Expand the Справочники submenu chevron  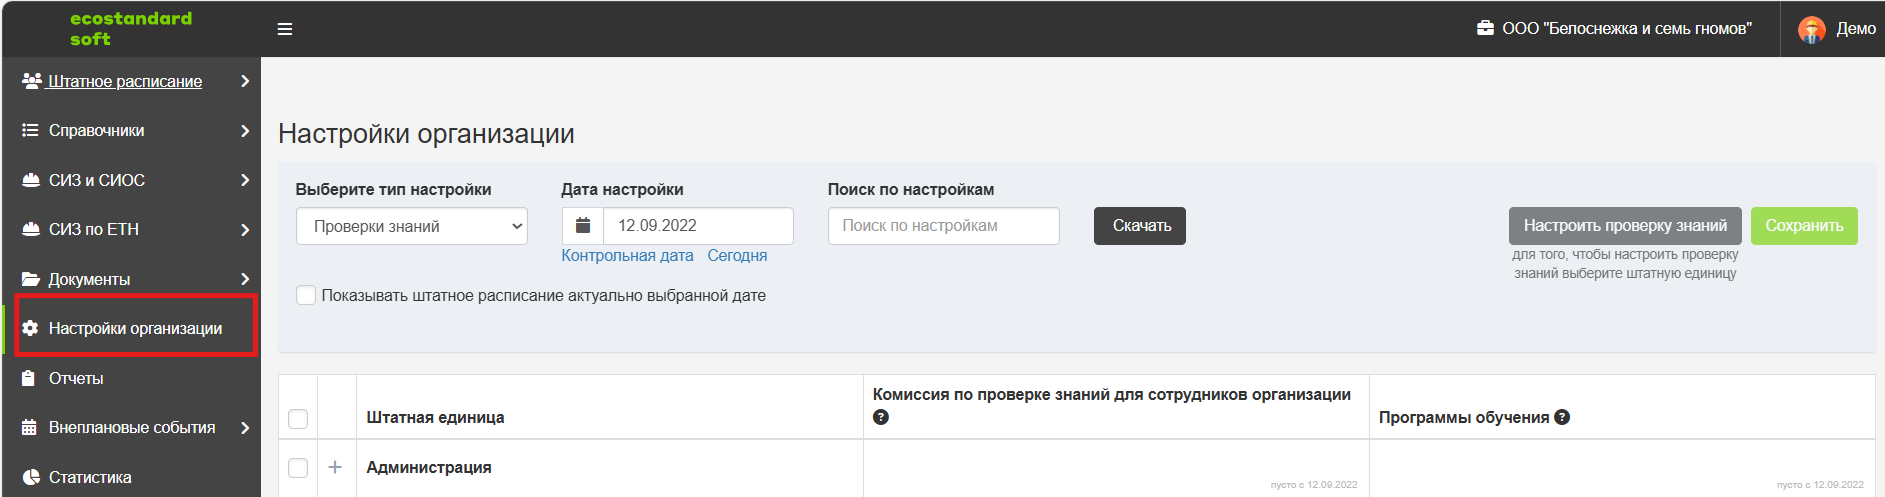coord(245,130)
